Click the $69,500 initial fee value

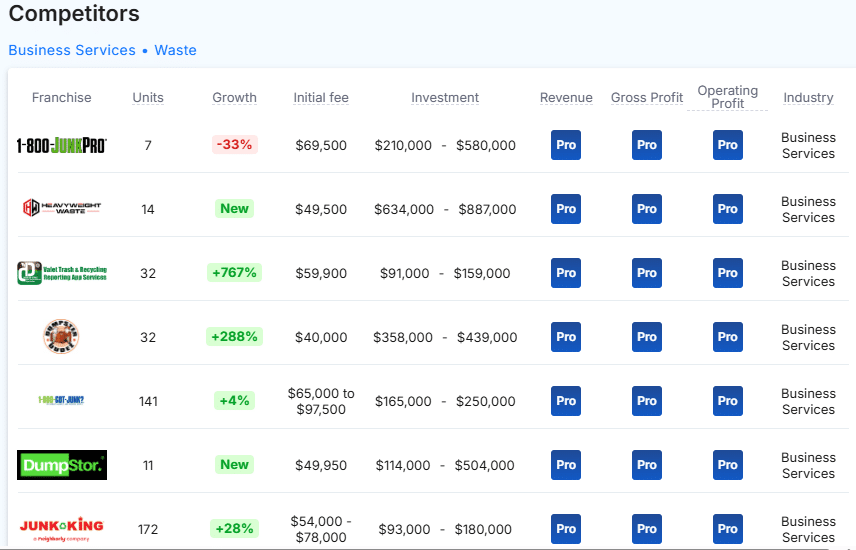pyautogui.click(x=321, y=145)
